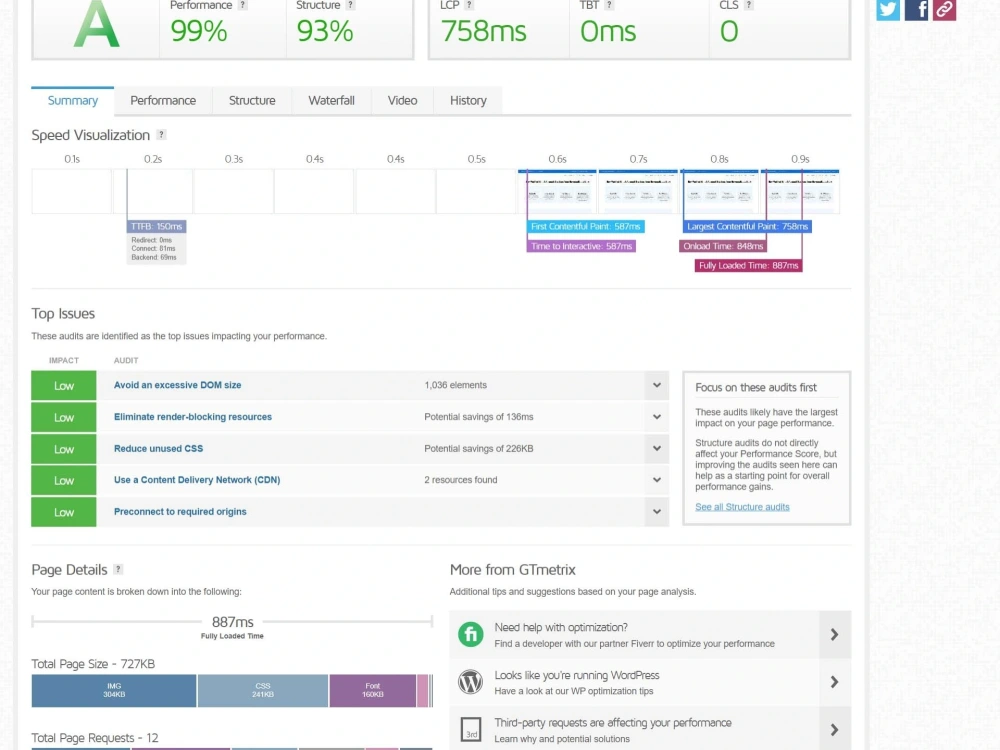Image resolution: width=1000 pixels, height=750 pixels.
Task: Select the 0.9s filmstrip thumbnail
Action: (800, 191)
